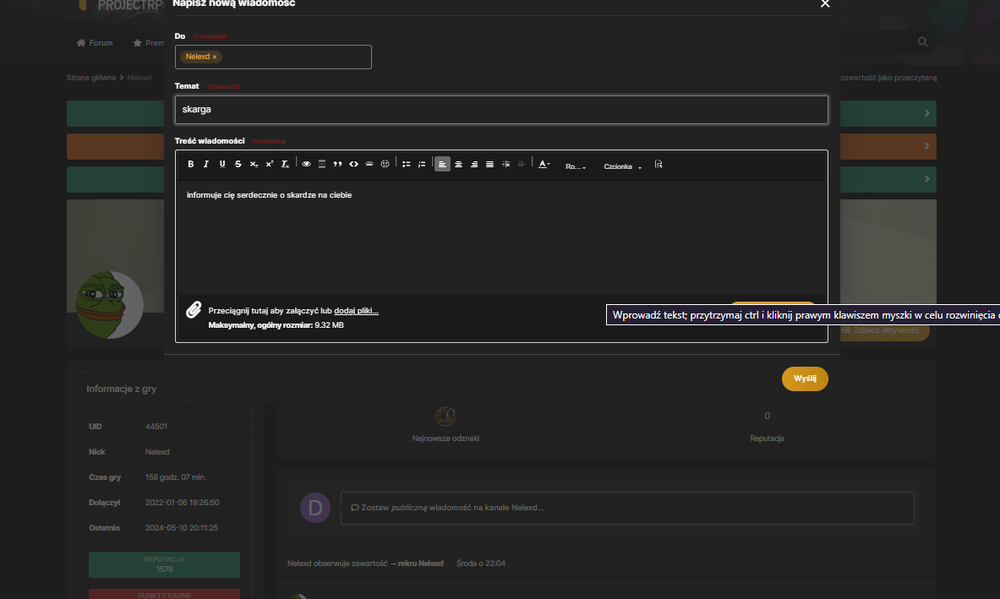Viewport: 1000px width, 599px height.
Task: Click the search magnifier icon
Action: tap(923, 42)
